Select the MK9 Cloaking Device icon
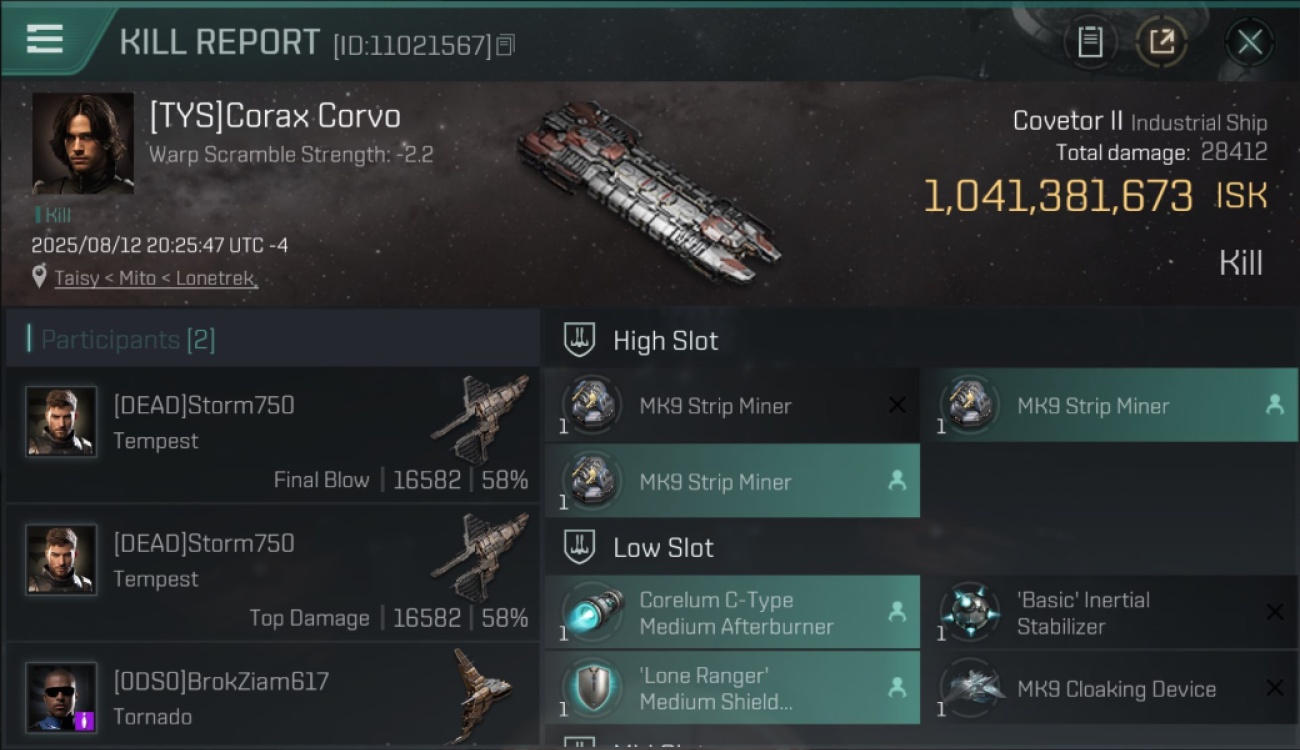Screen dimensions: 1300x750 pyautogui.click(x=970, y=688)
